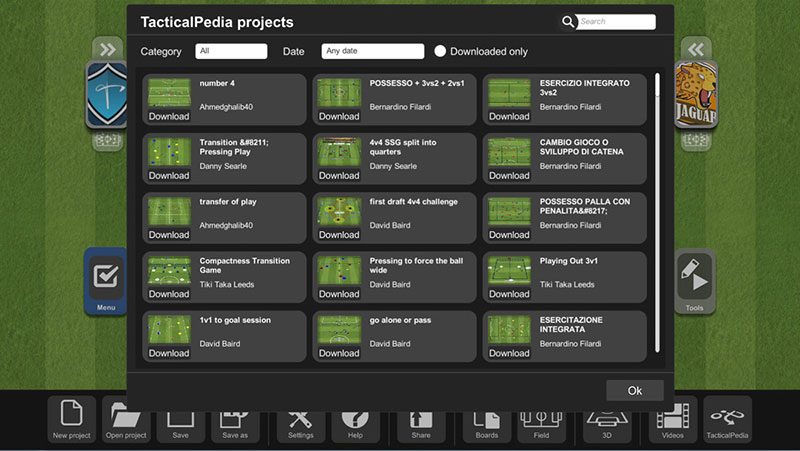Download 'ESERCITAZIONE INTEGRATA' project
Viewport: 800px width, 451px height.
click(x=509, y=353)
